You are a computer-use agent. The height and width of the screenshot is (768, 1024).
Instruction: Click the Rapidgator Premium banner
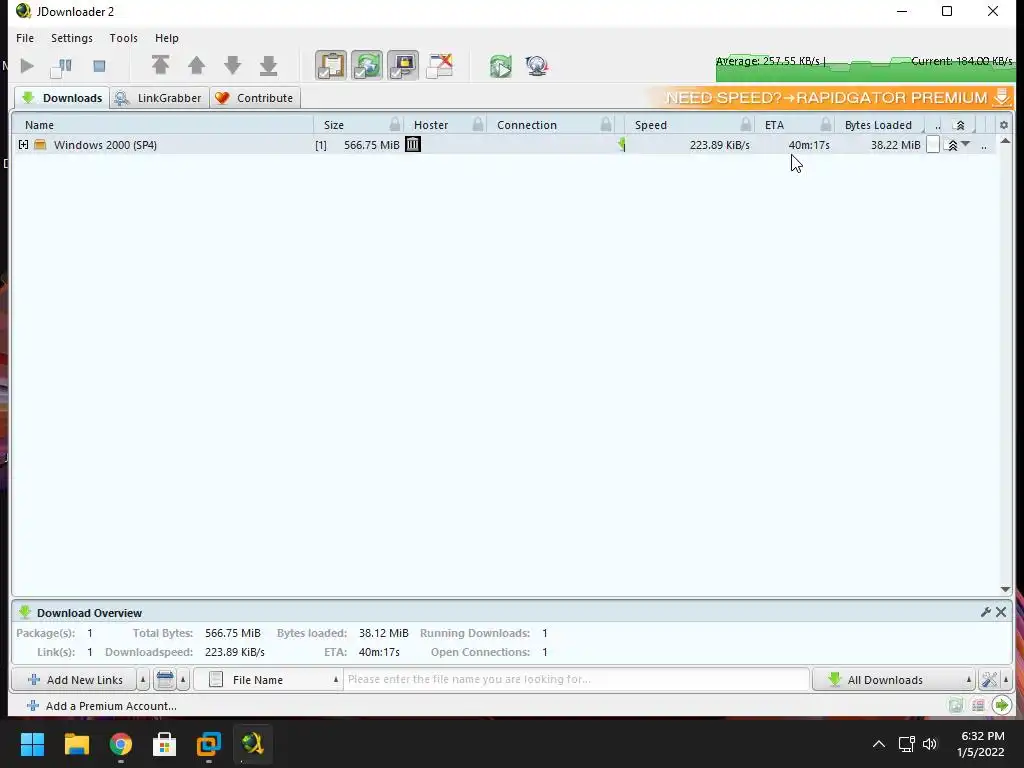coord(831,97)
